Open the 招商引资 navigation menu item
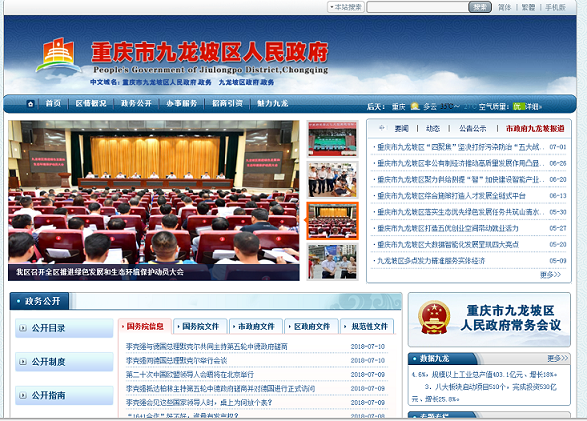587x421 pixels. 227,104
